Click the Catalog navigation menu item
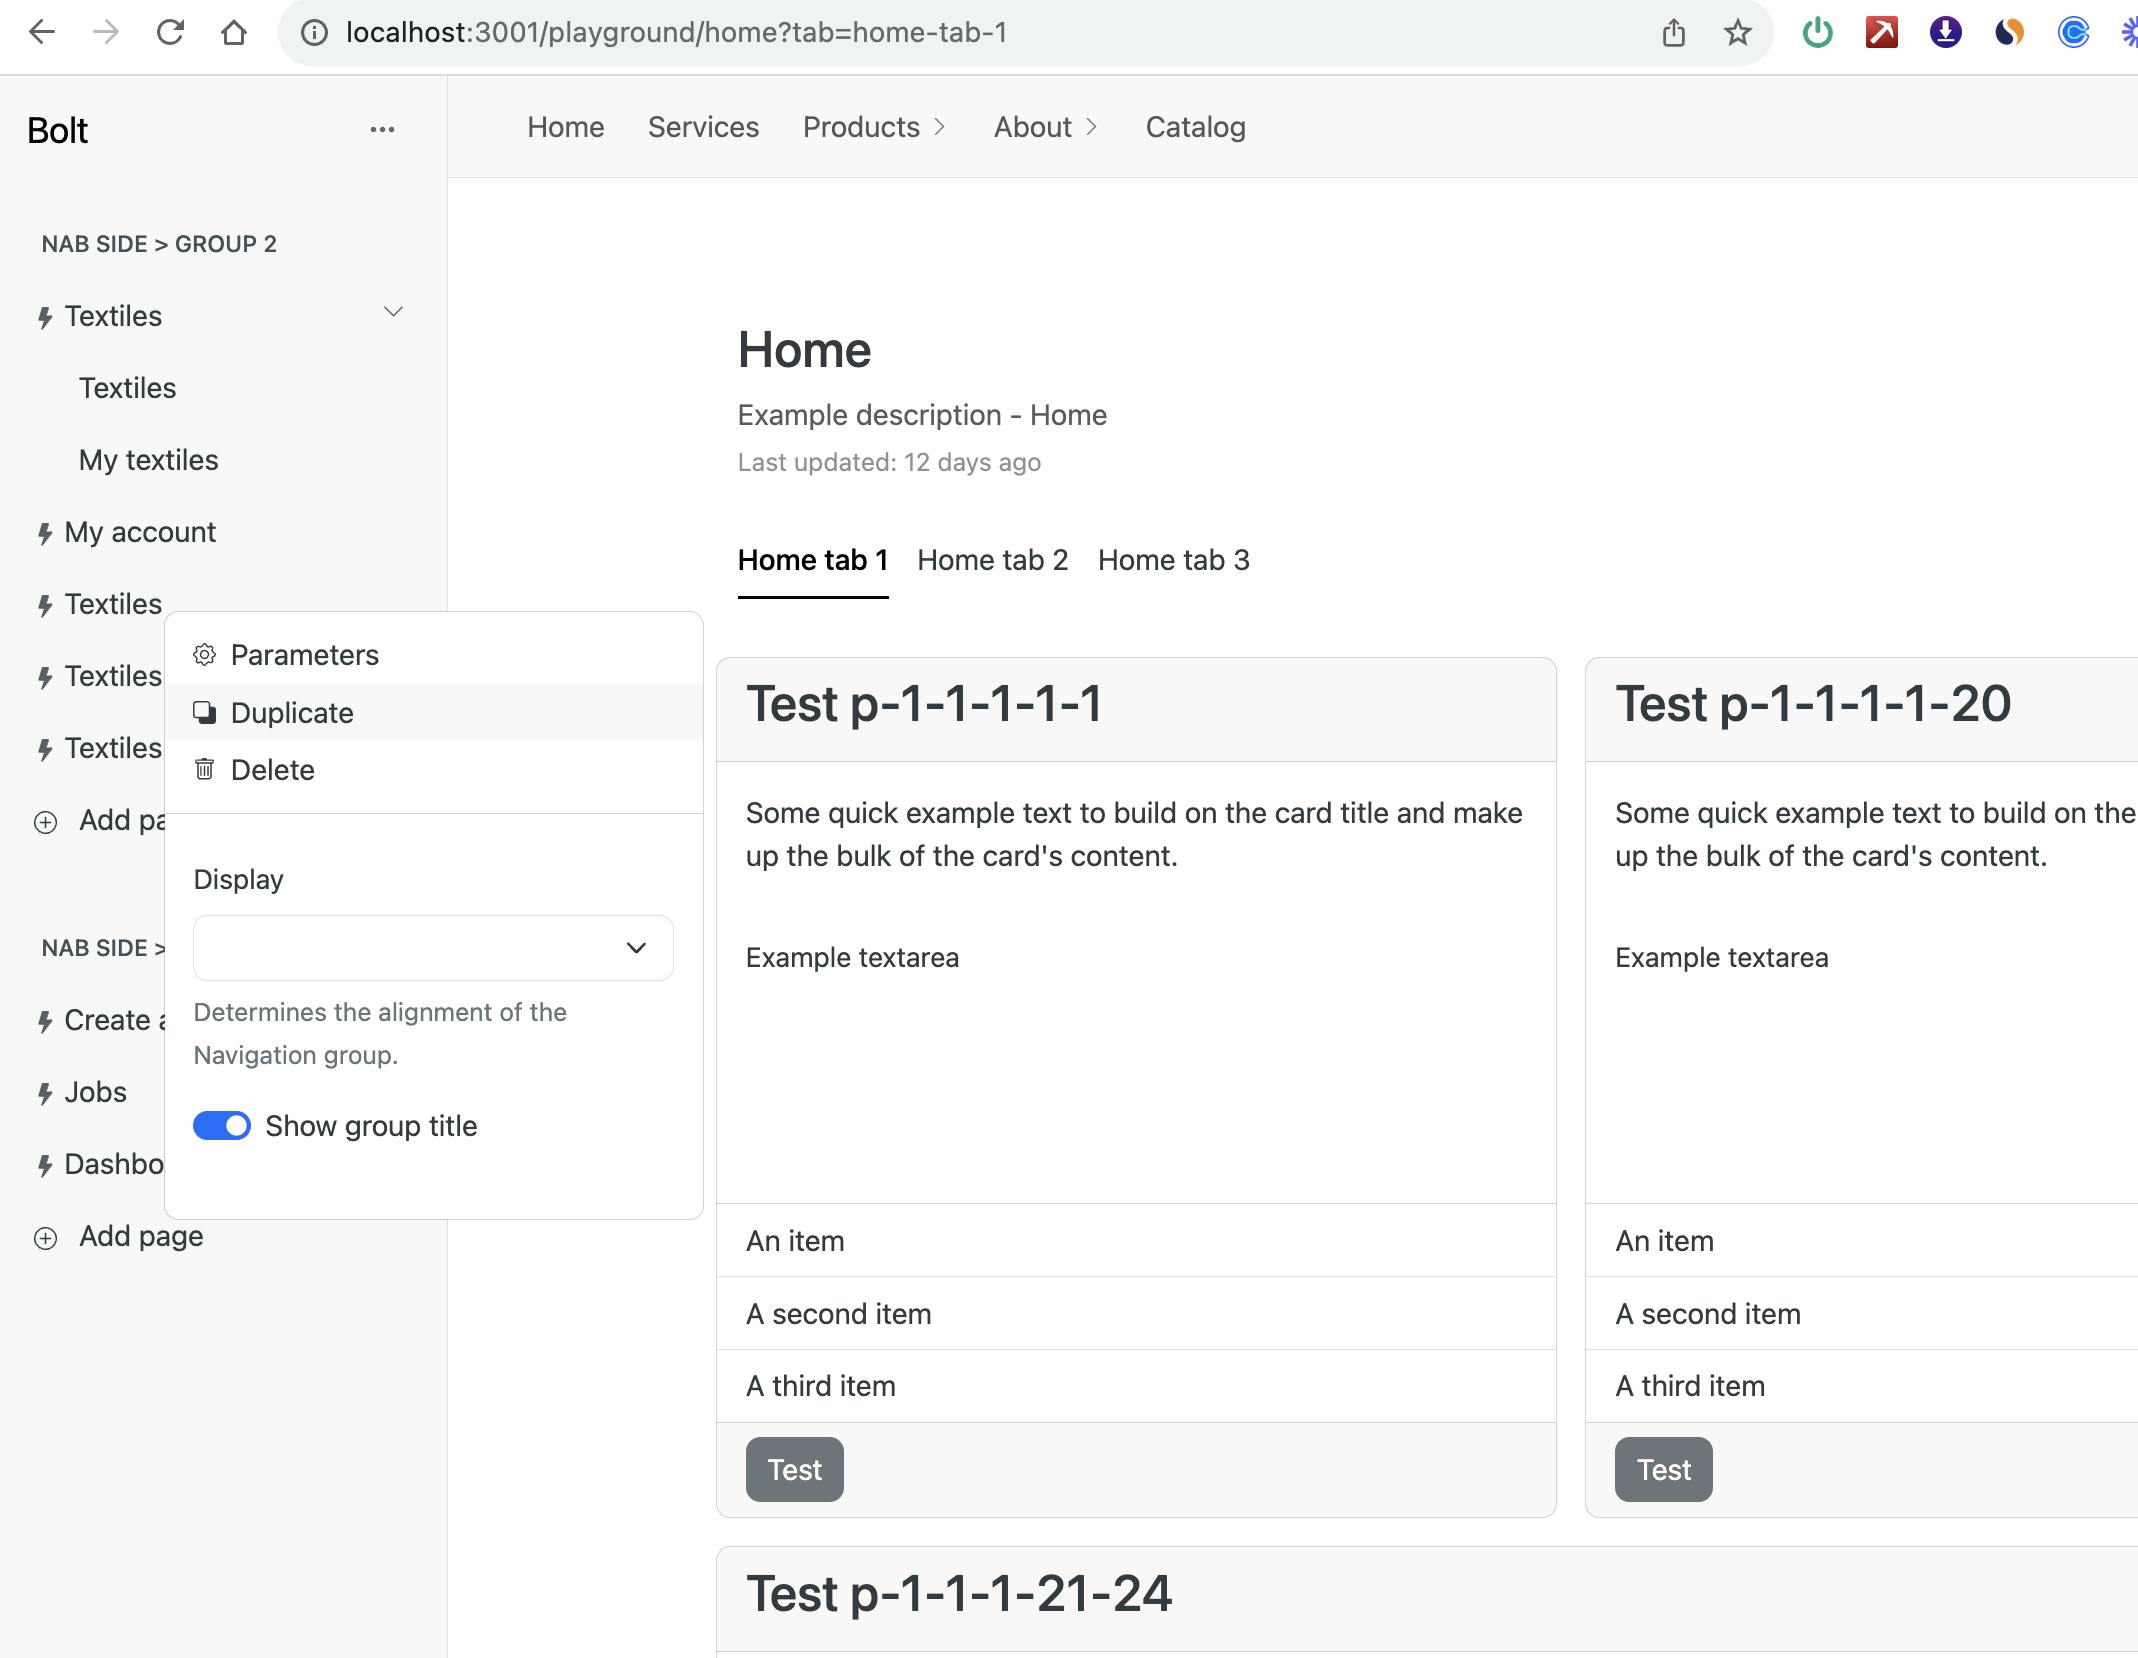2138x1658 pixels. click(1196, 127)
